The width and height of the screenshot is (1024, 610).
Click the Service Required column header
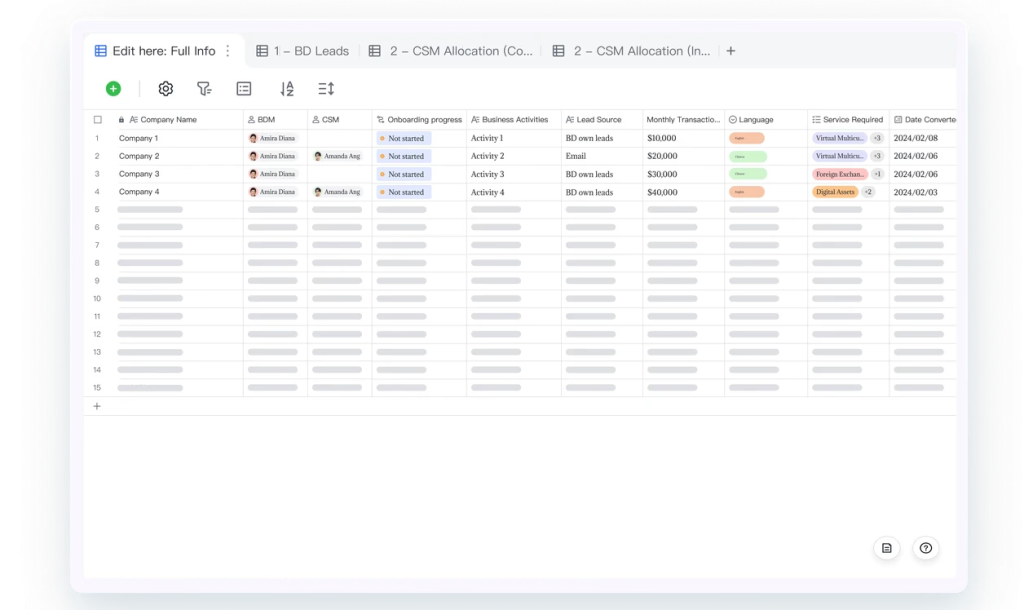coord(847,120)
